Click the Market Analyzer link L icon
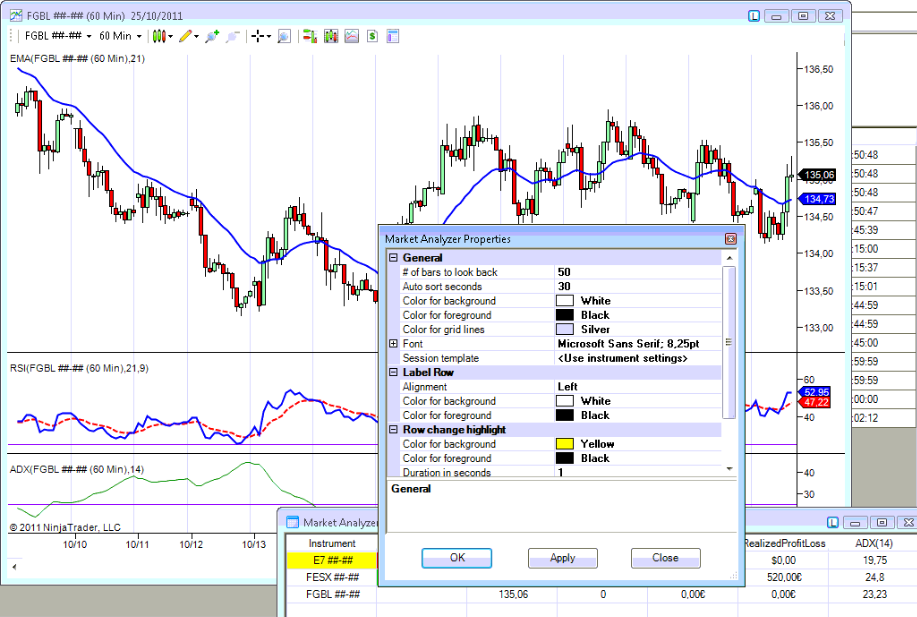This screenshot has height=617, width=917. [833, 522]
